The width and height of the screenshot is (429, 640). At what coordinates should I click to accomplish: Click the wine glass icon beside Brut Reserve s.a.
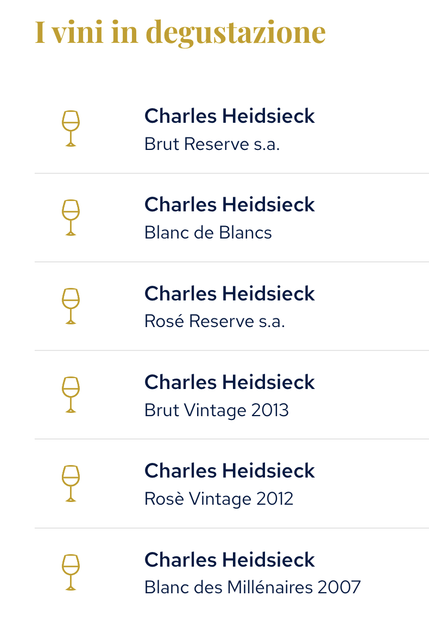click(x=71, y=129)
